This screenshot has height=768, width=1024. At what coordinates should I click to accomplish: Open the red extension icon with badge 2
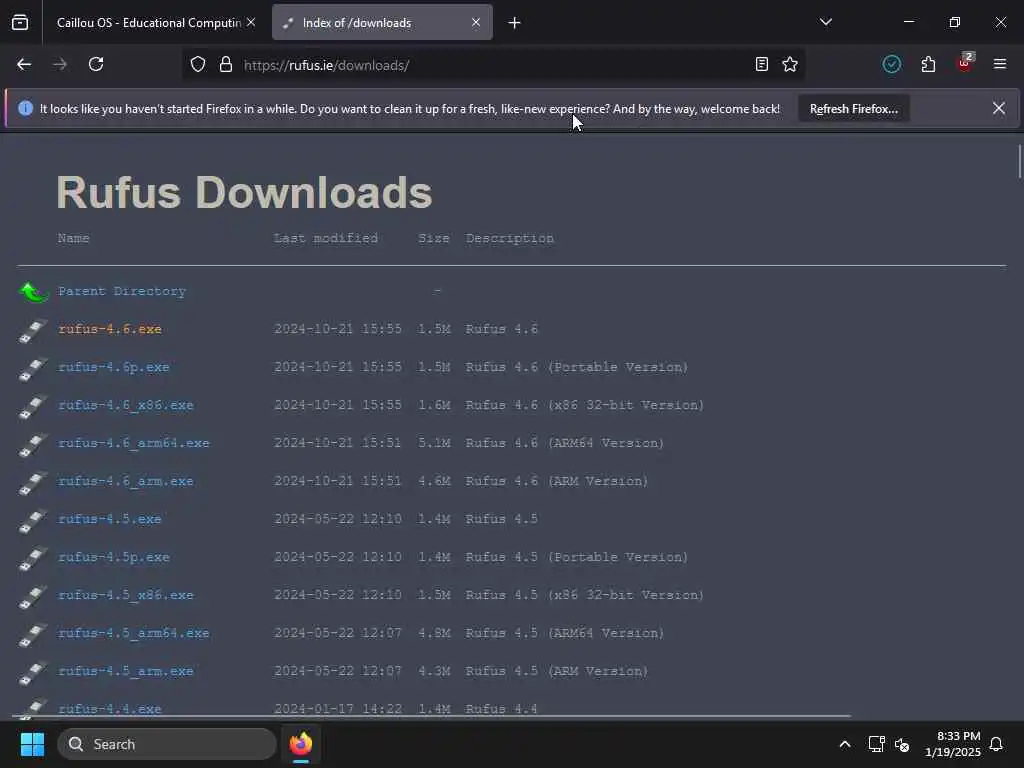coord(965,63)
